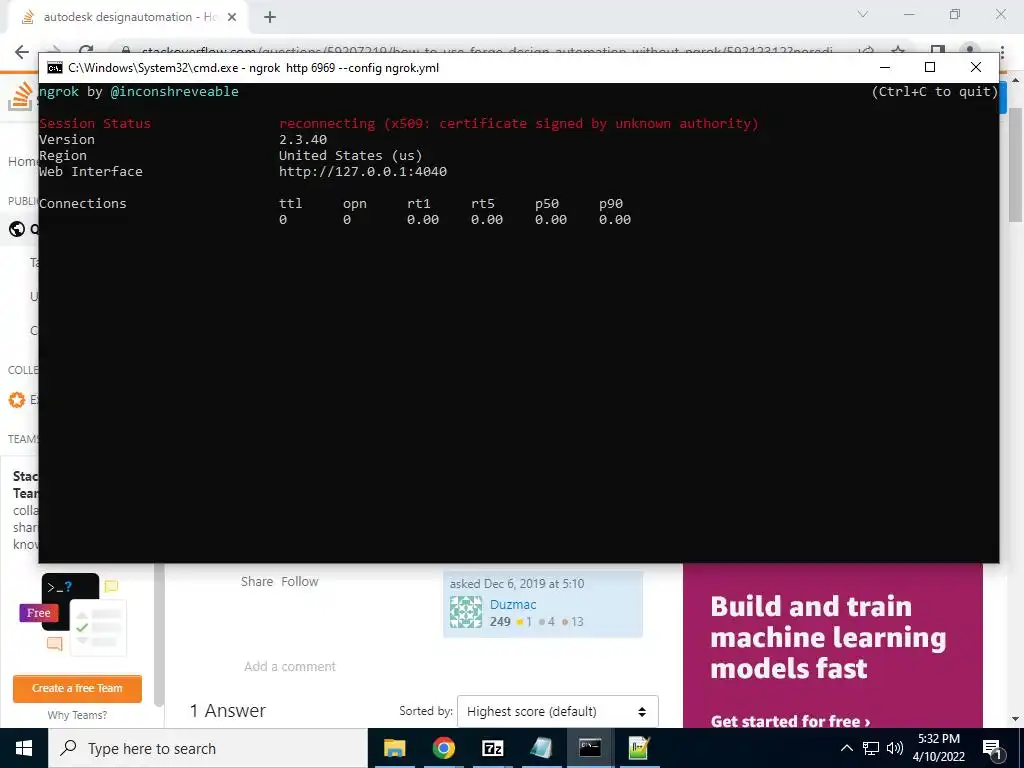Maximize the cmd.exe ngrok window

[930, 67]
